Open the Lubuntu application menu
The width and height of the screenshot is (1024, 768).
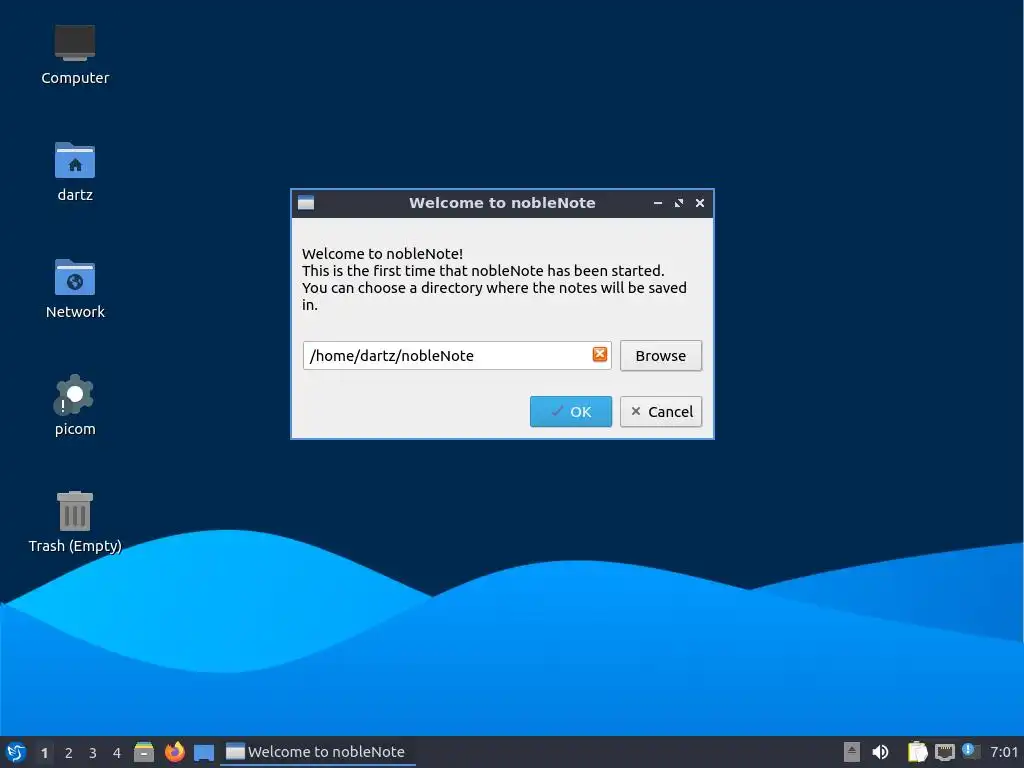click(16, 752)
